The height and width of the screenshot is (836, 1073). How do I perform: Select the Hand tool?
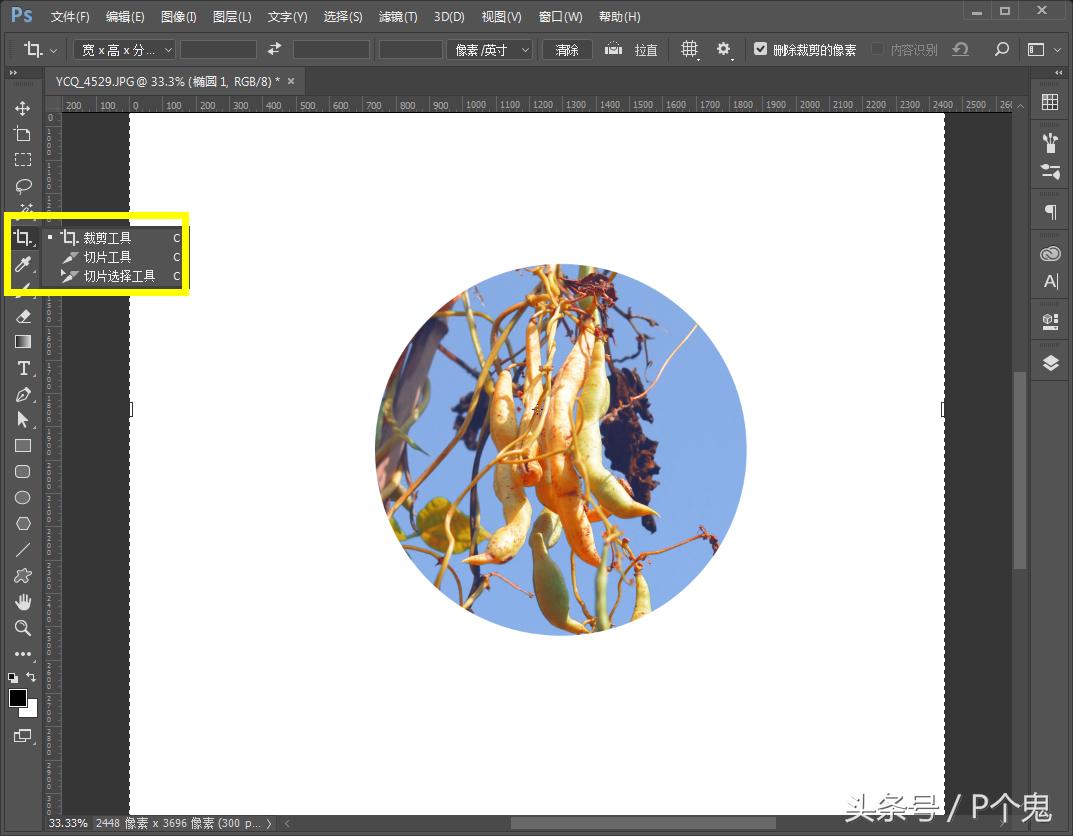(22, 601)
